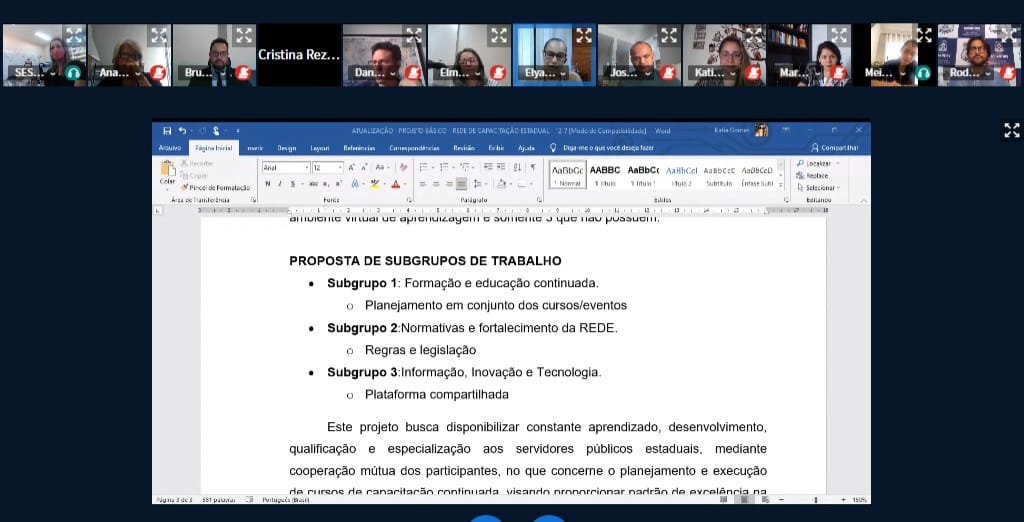The width and height of the screenshot is (1024, 522).
Task: Click the Colar paste icon
Action: pos(167,171)
